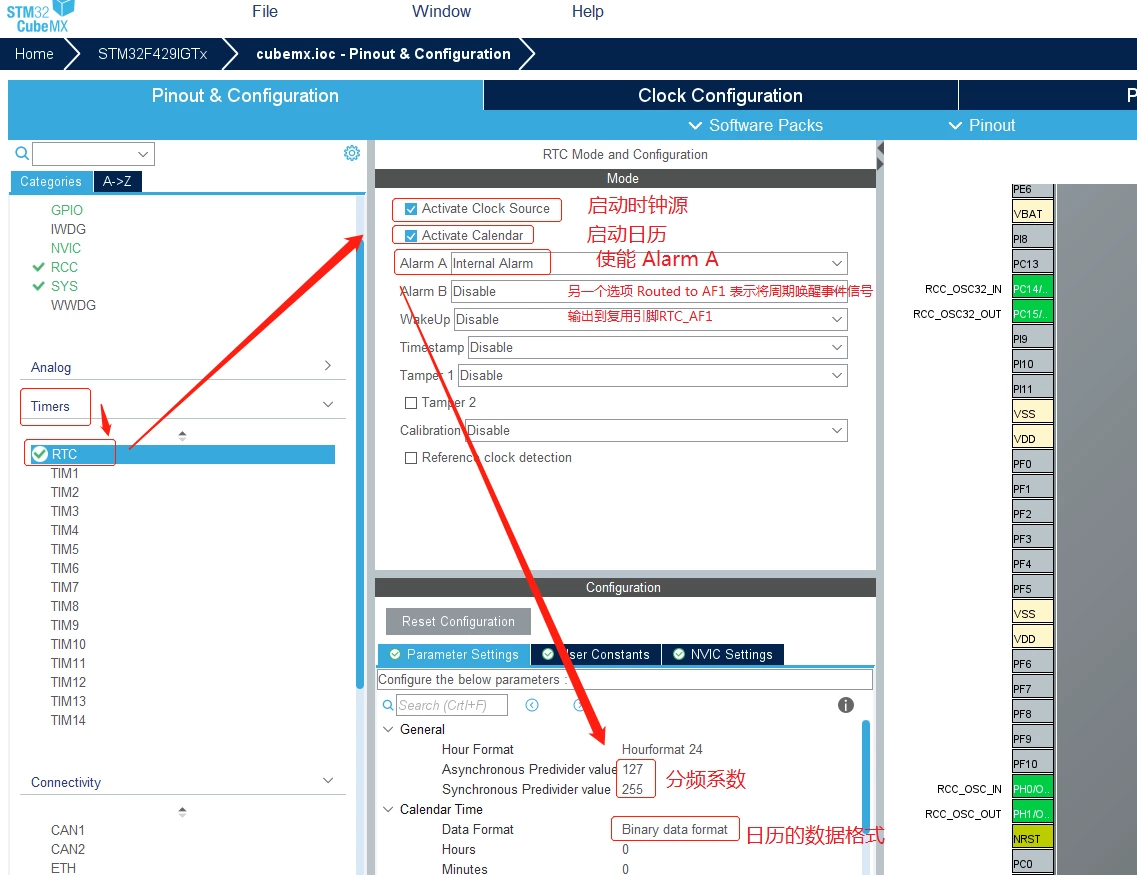Select the PC0 pin

pyautogui.click(x=1033, y=863)
